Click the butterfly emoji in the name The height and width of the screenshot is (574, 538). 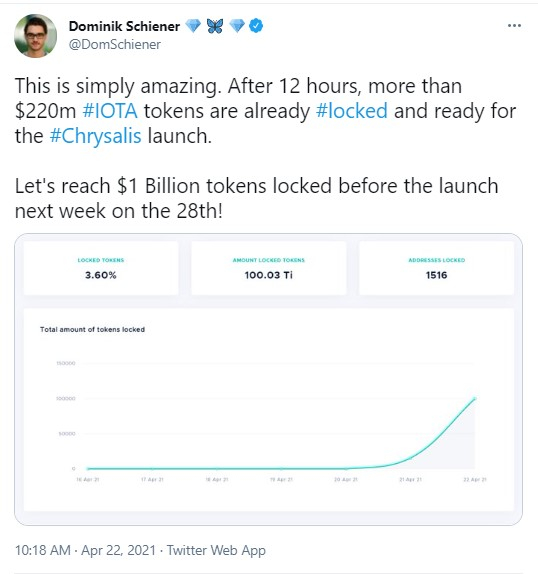(215, 26)
